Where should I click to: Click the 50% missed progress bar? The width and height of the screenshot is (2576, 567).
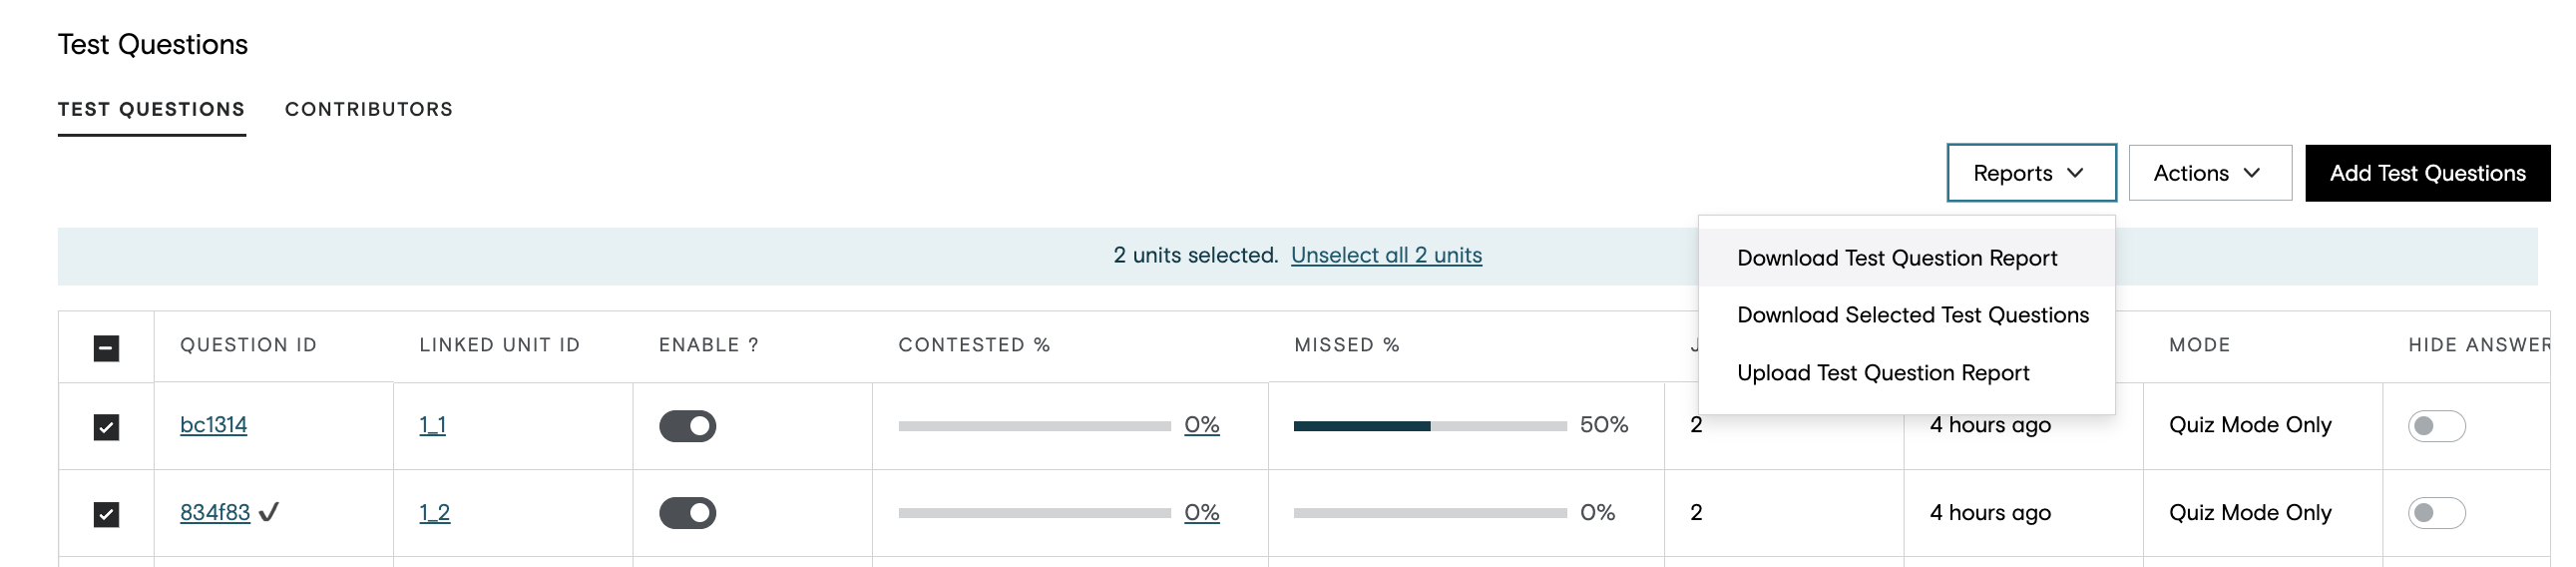(1430, 426)
